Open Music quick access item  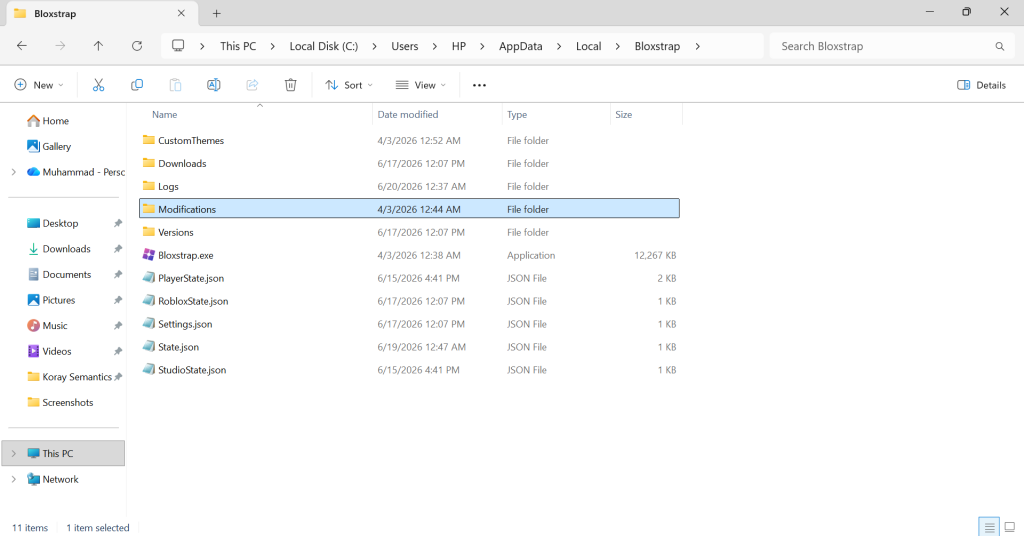[x=48, y=326]
